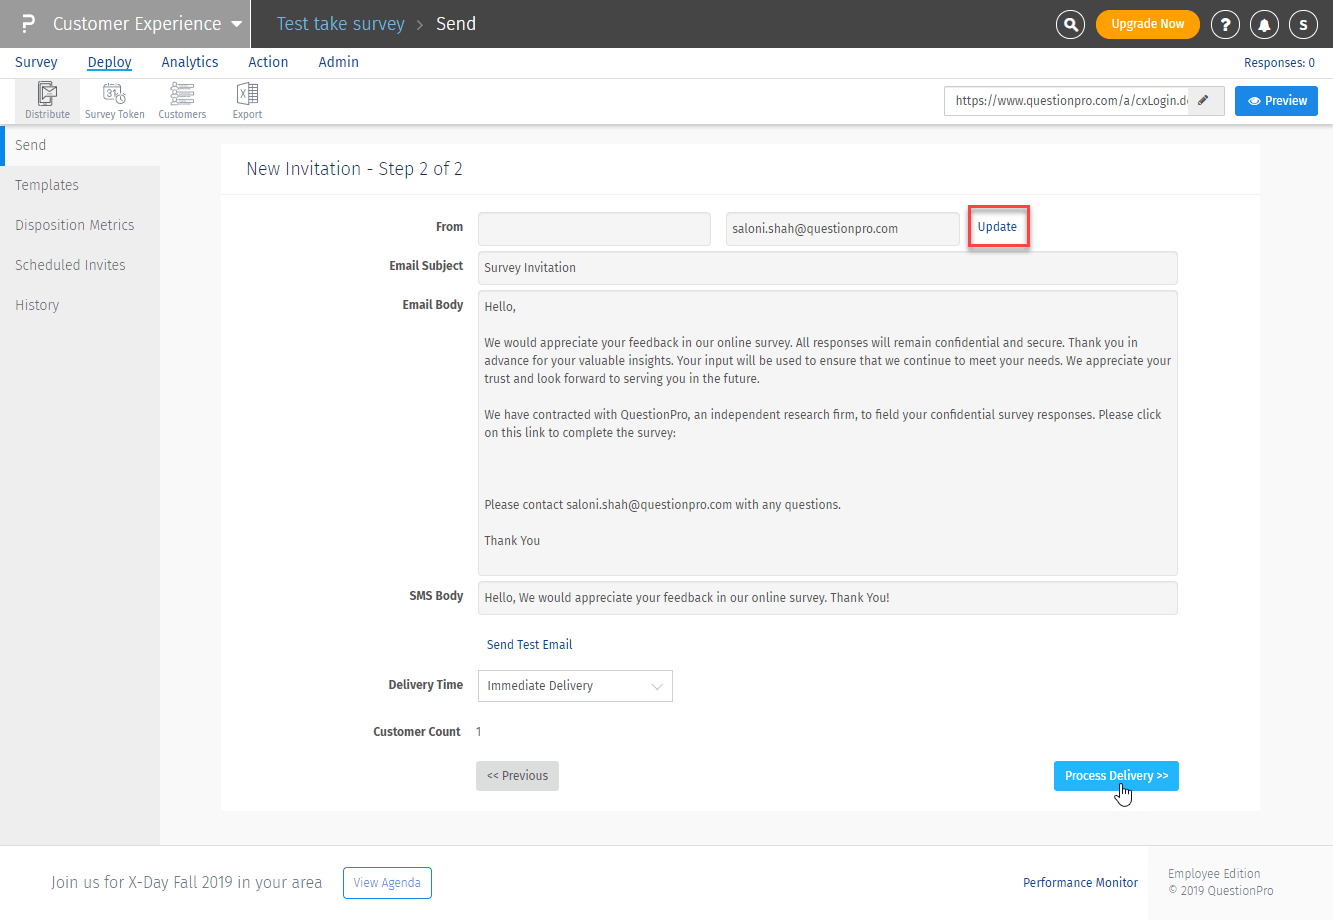Select the Distribute toolbar icon
This screenshot has width=1333, height=920.
coord(47,101)
